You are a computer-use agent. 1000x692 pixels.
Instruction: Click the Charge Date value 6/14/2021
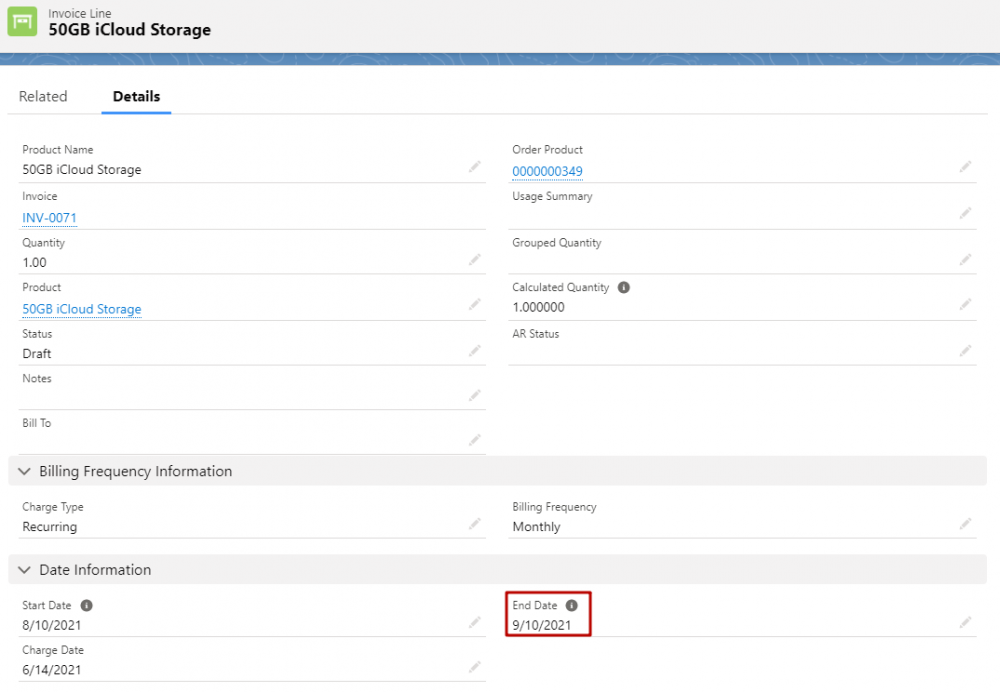52,670
